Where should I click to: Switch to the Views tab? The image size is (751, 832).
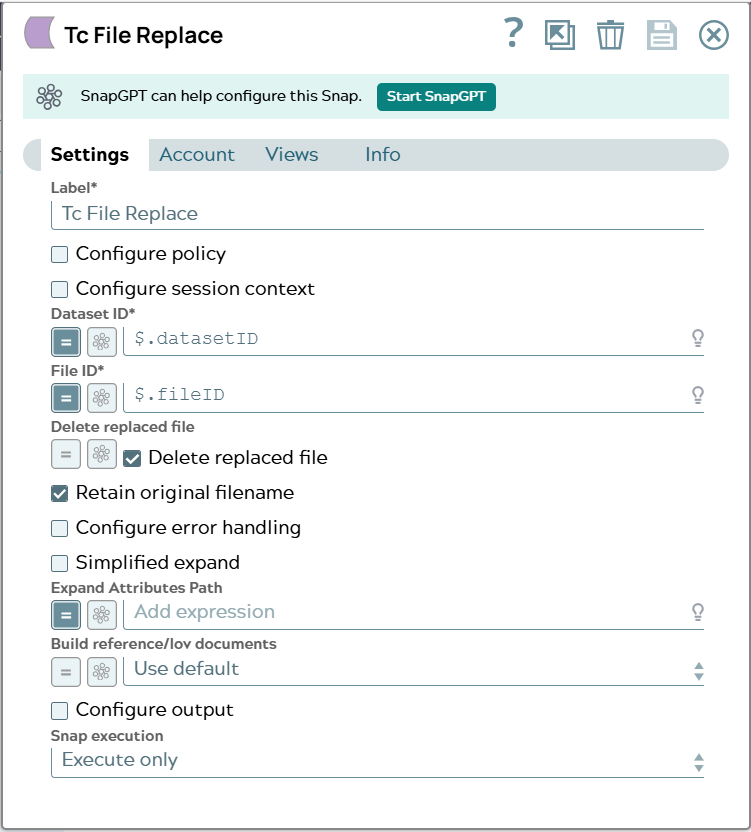coord(291,155)
